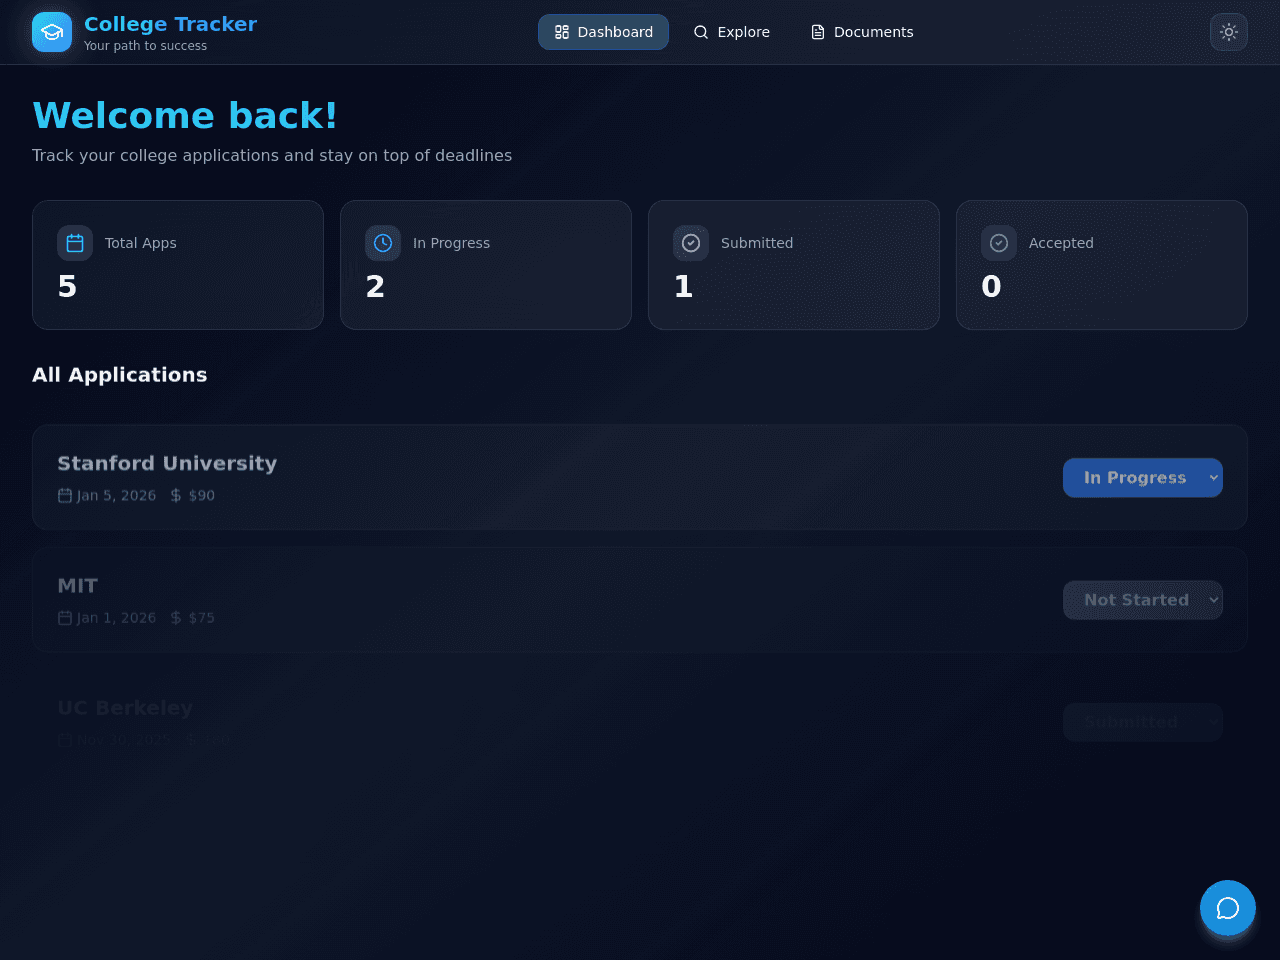The height and width of the screenshot is (960, 1280).
Task: Click MIT's application fee '$75'
Action: coord(201,617)
